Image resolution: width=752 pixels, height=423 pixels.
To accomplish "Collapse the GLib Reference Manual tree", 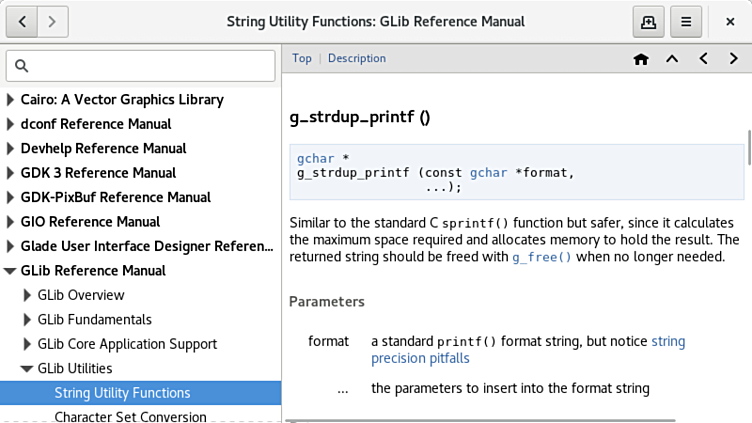I will click(x=11, y=271).
